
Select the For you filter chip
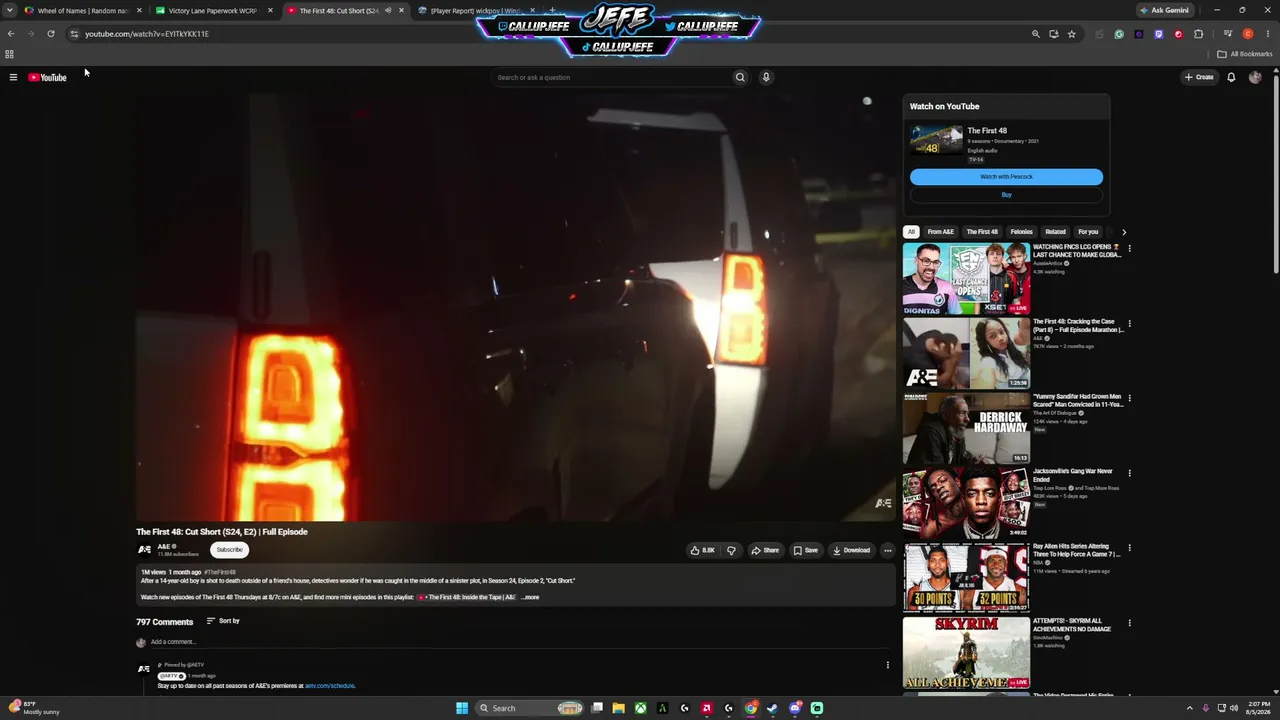tap(1088, 232)
